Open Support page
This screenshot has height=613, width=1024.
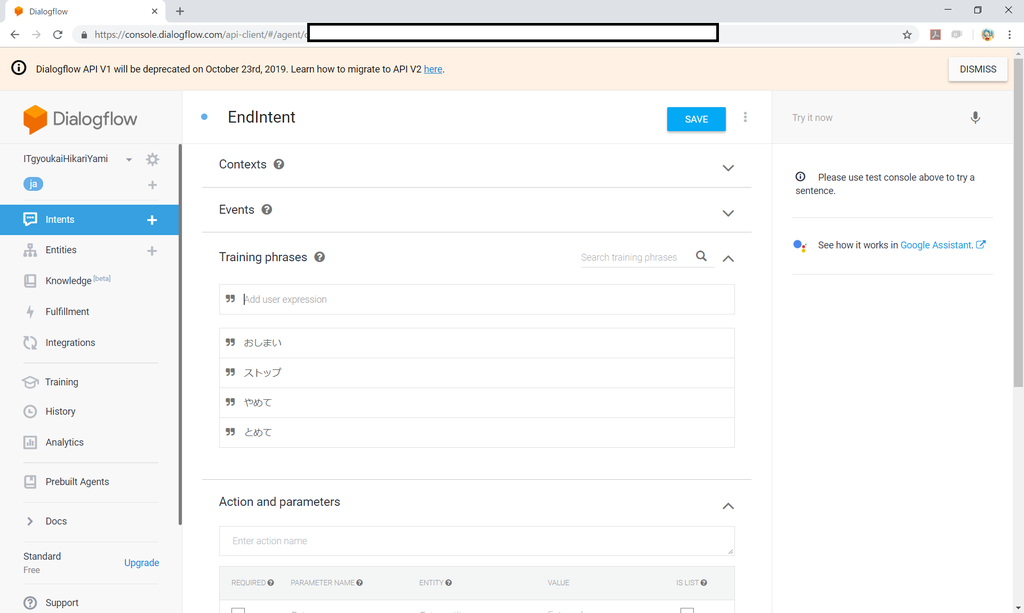[61, 603]
